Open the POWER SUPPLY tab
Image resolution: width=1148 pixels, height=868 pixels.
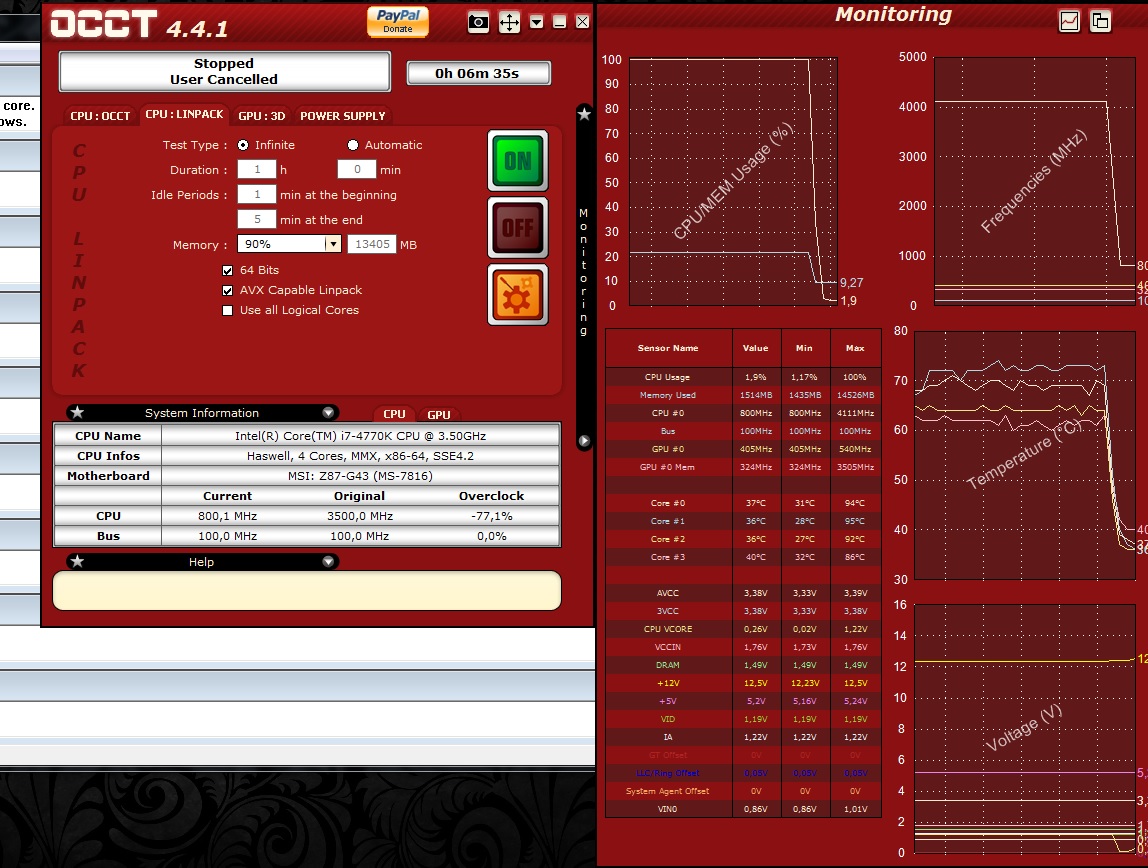342,116
